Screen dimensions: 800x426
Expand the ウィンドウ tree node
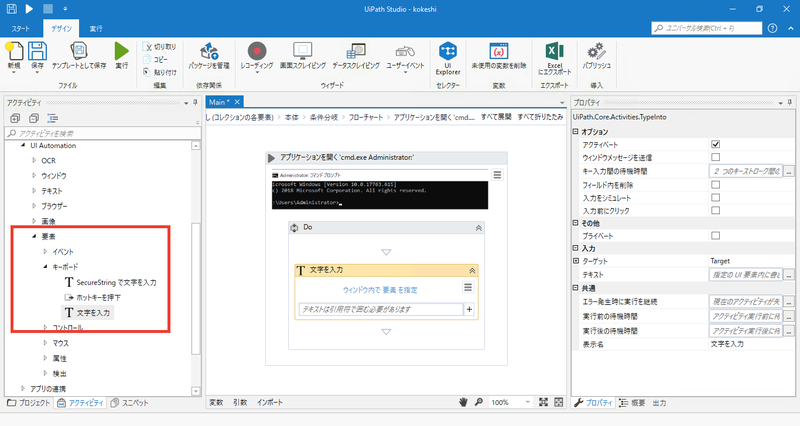34,176
